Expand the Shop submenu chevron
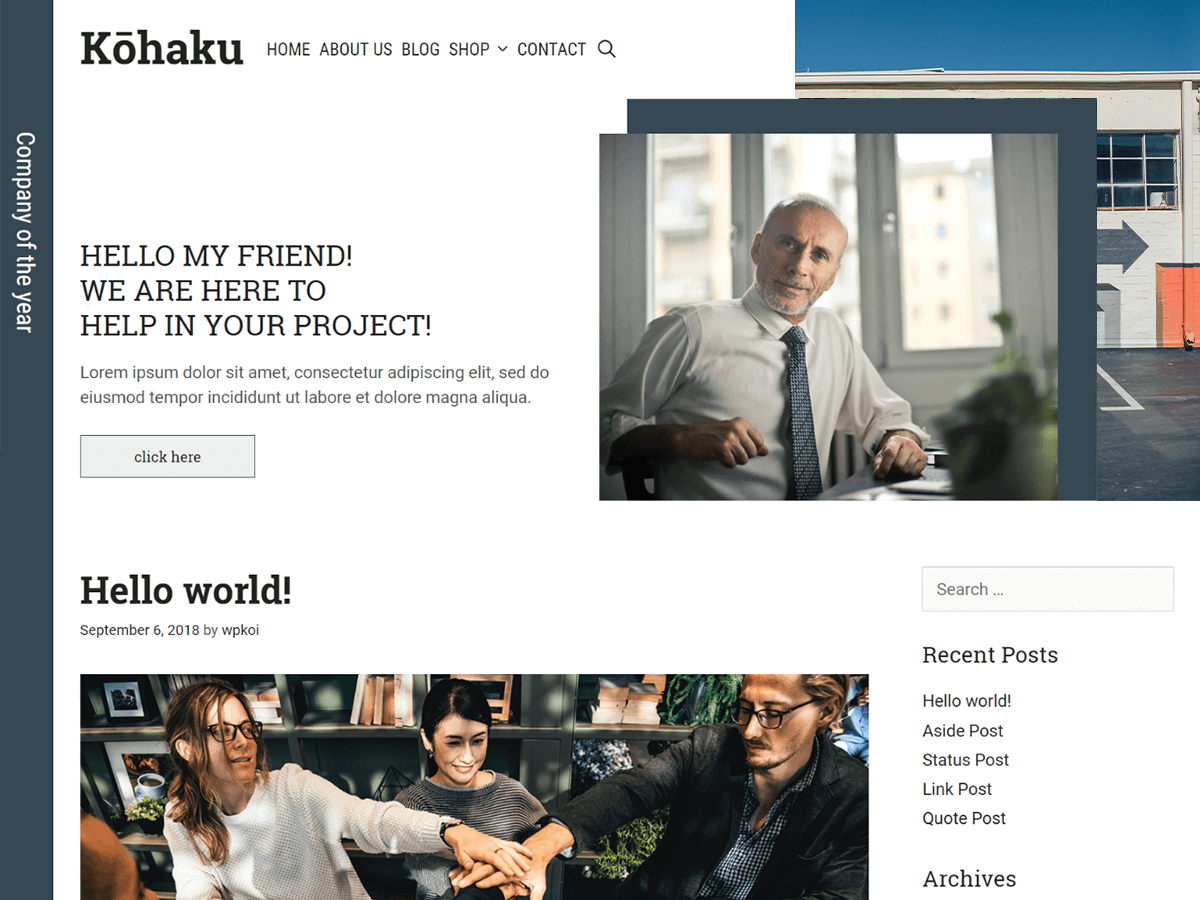This screenshot has width=1200, height=900. [503, 49]
